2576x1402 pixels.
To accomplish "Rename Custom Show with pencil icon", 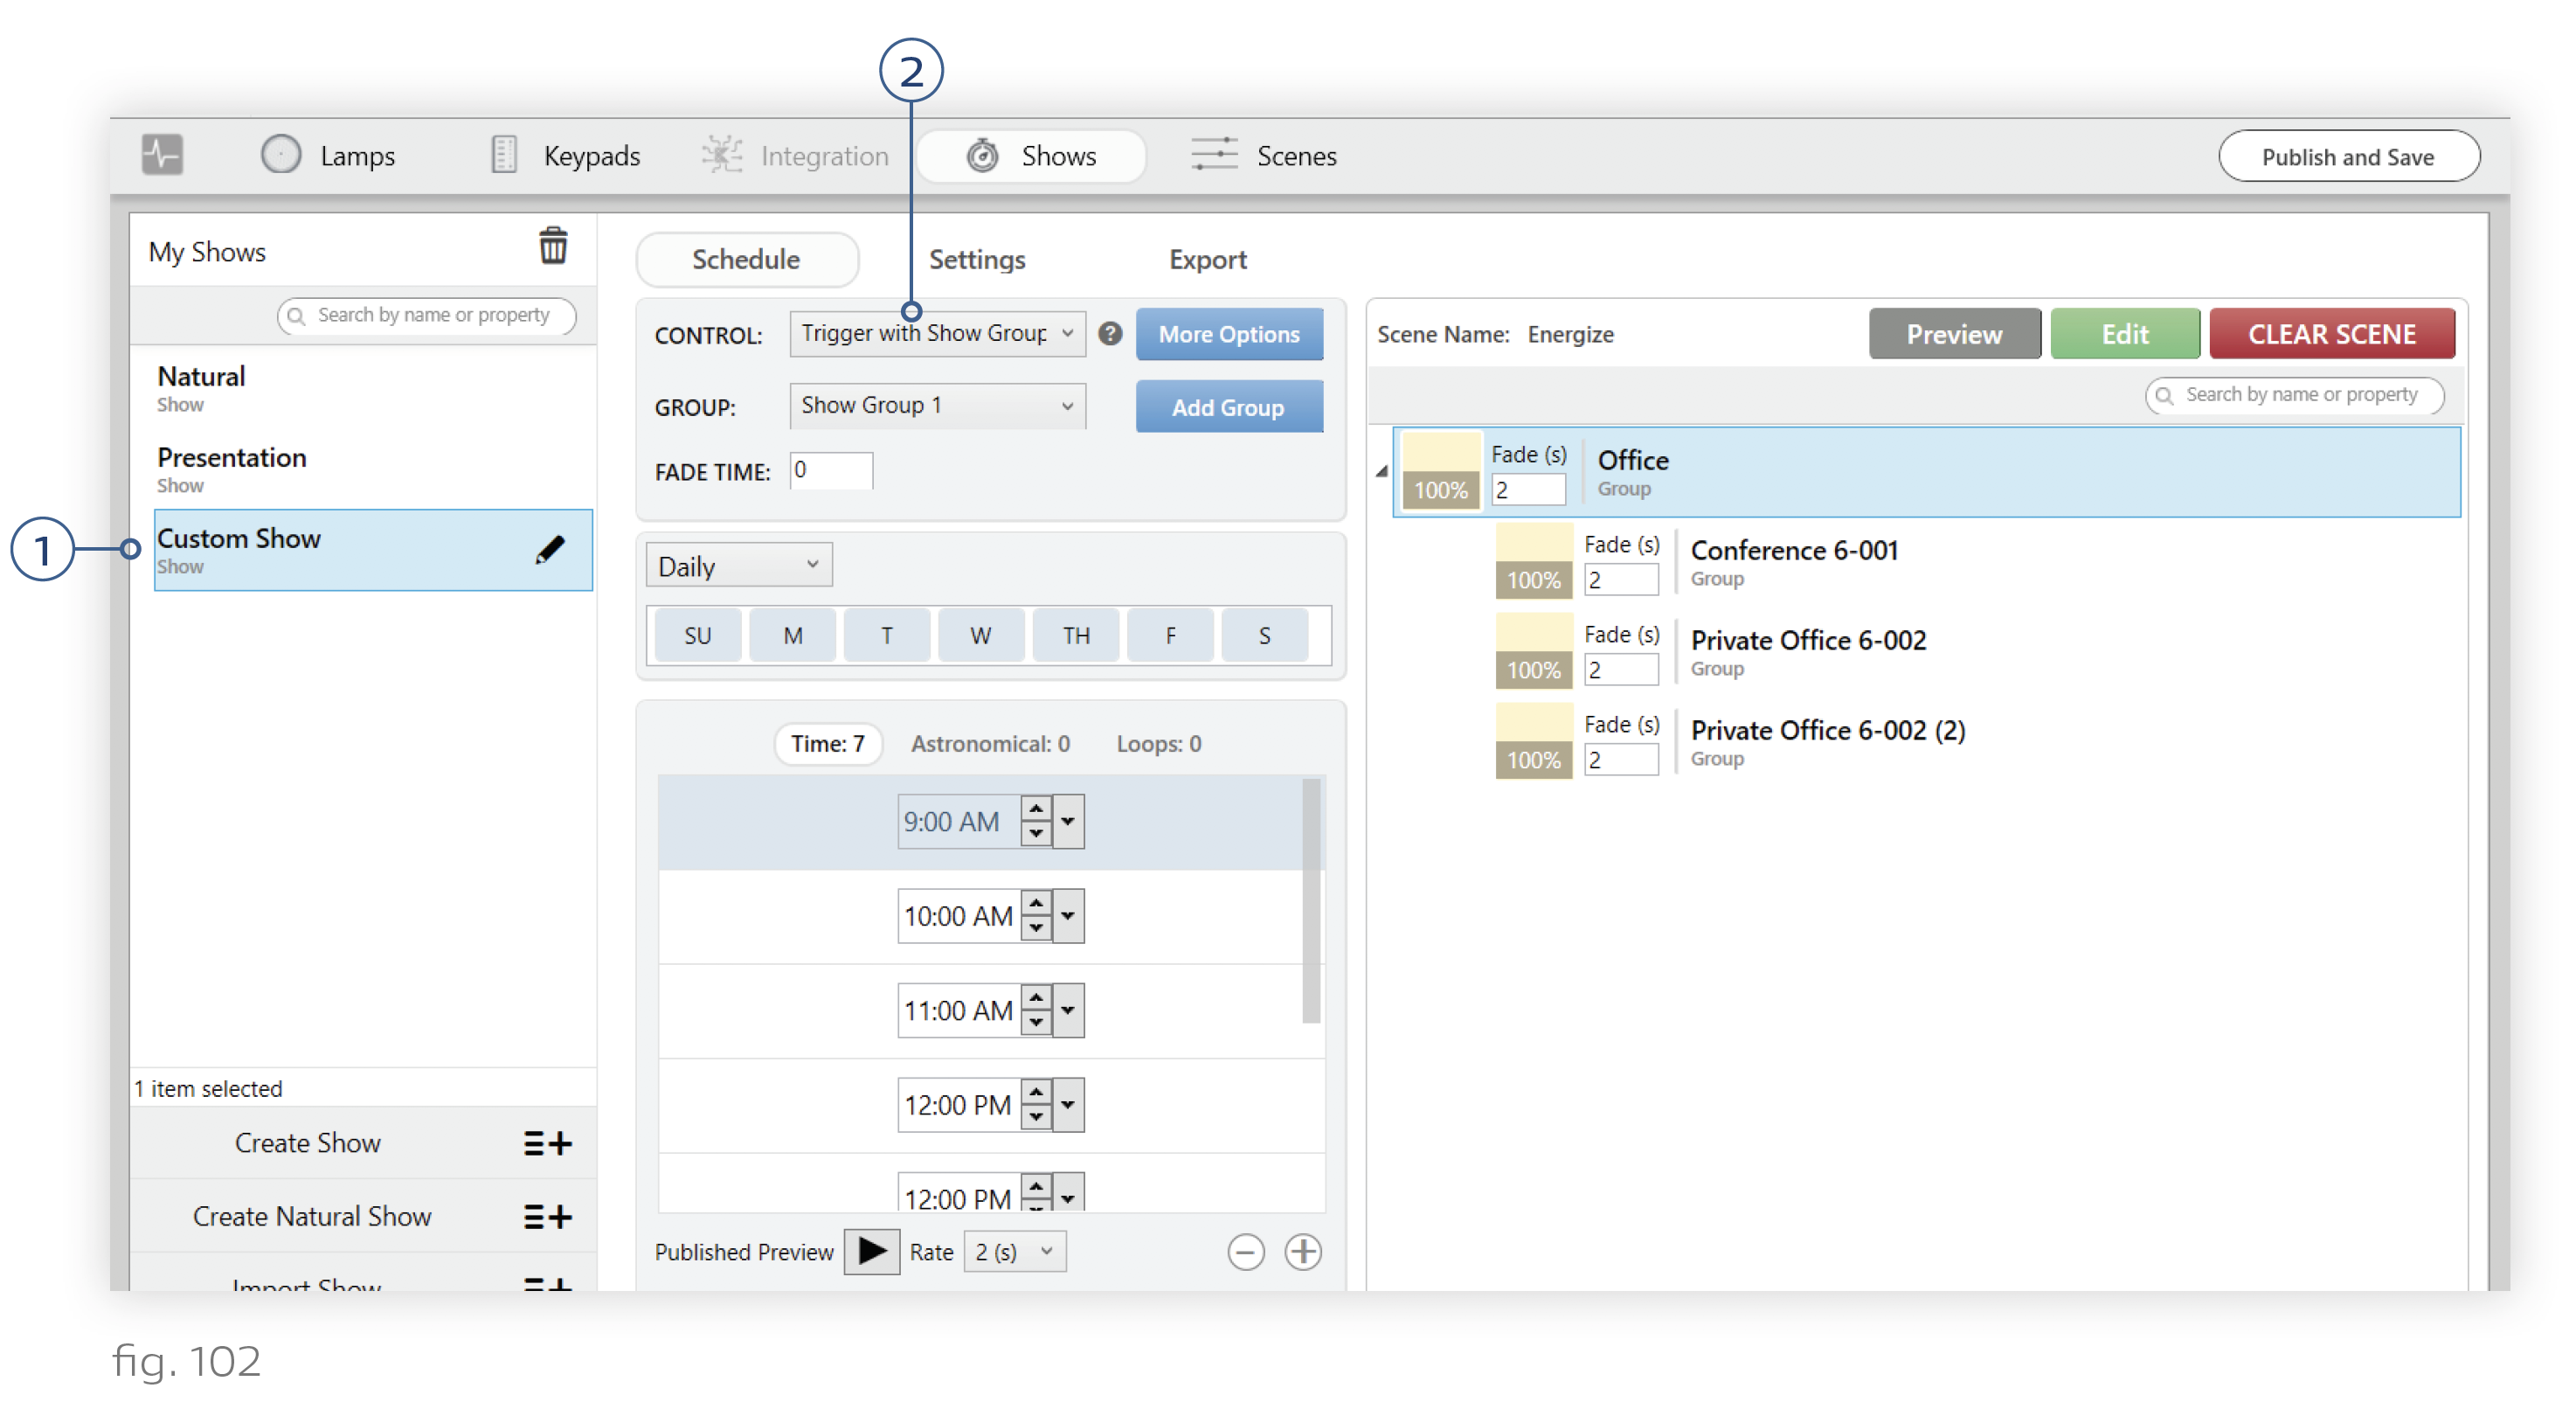I will pyautogui.click(x=549, y=549).
